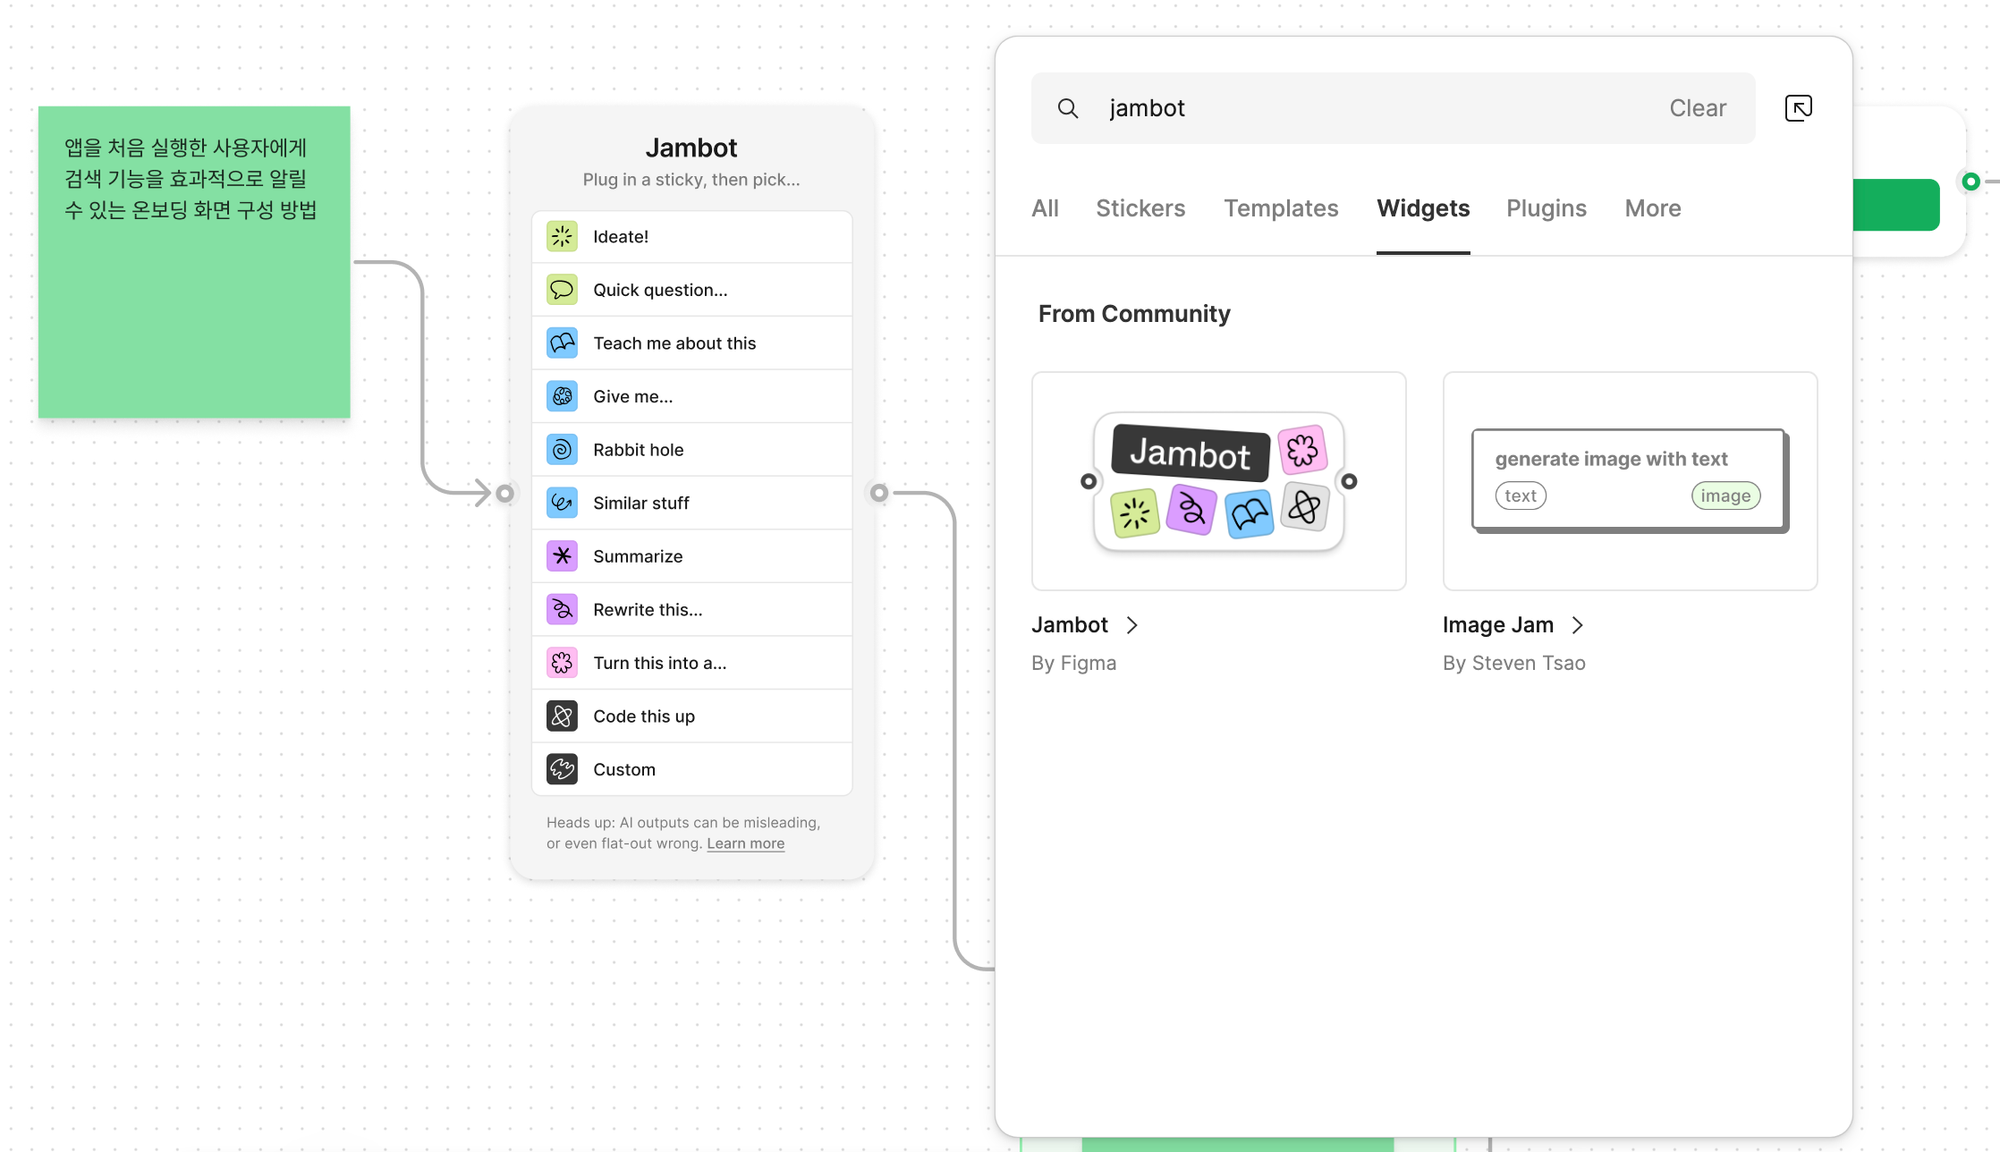Click the 'By Figma' author text

tap(1073, 663)
